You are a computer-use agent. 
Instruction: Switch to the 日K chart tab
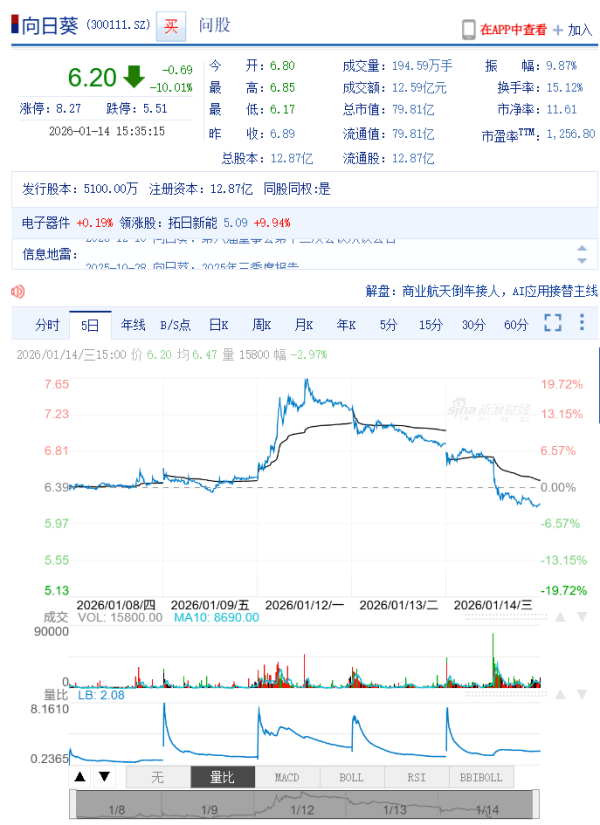[x=219, y=324]
